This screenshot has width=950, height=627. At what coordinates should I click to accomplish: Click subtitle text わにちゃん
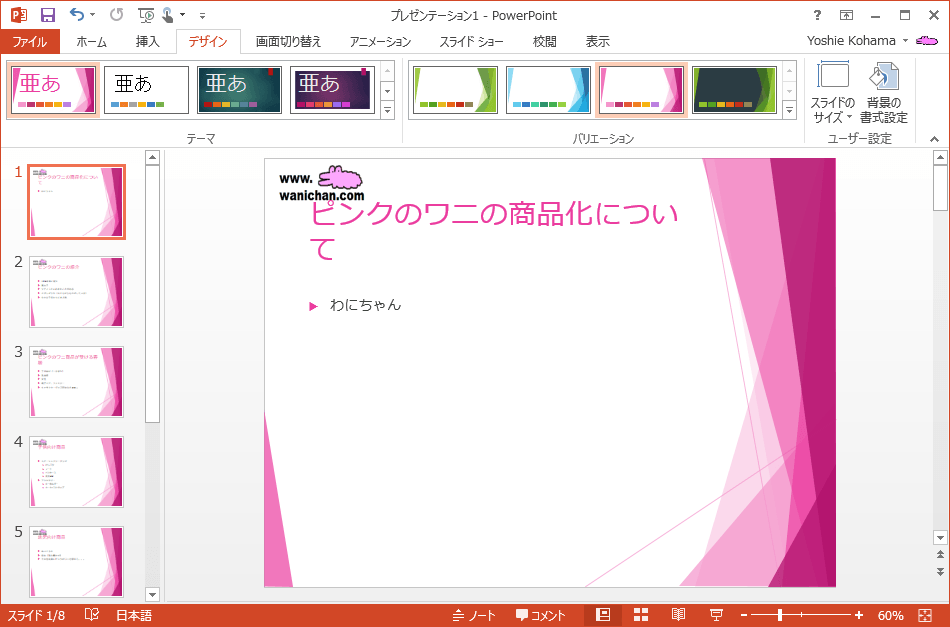(365, 305)
